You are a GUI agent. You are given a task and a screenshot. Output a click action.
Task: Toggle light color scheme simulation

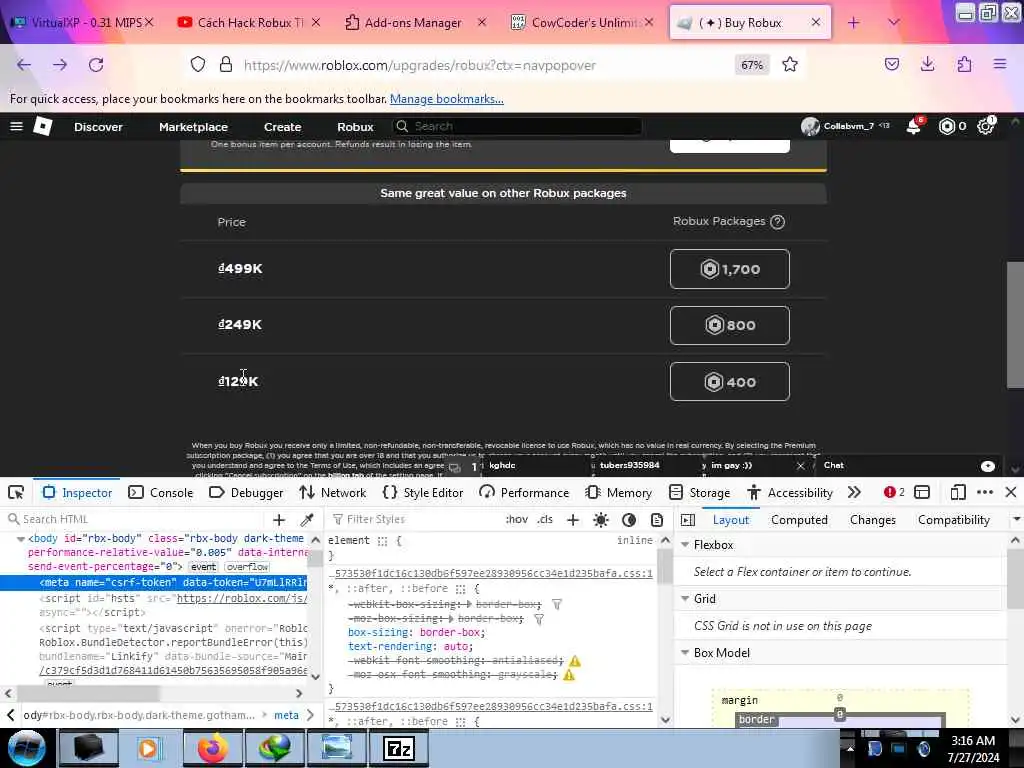pyautogui.click(x=601, y=520)
